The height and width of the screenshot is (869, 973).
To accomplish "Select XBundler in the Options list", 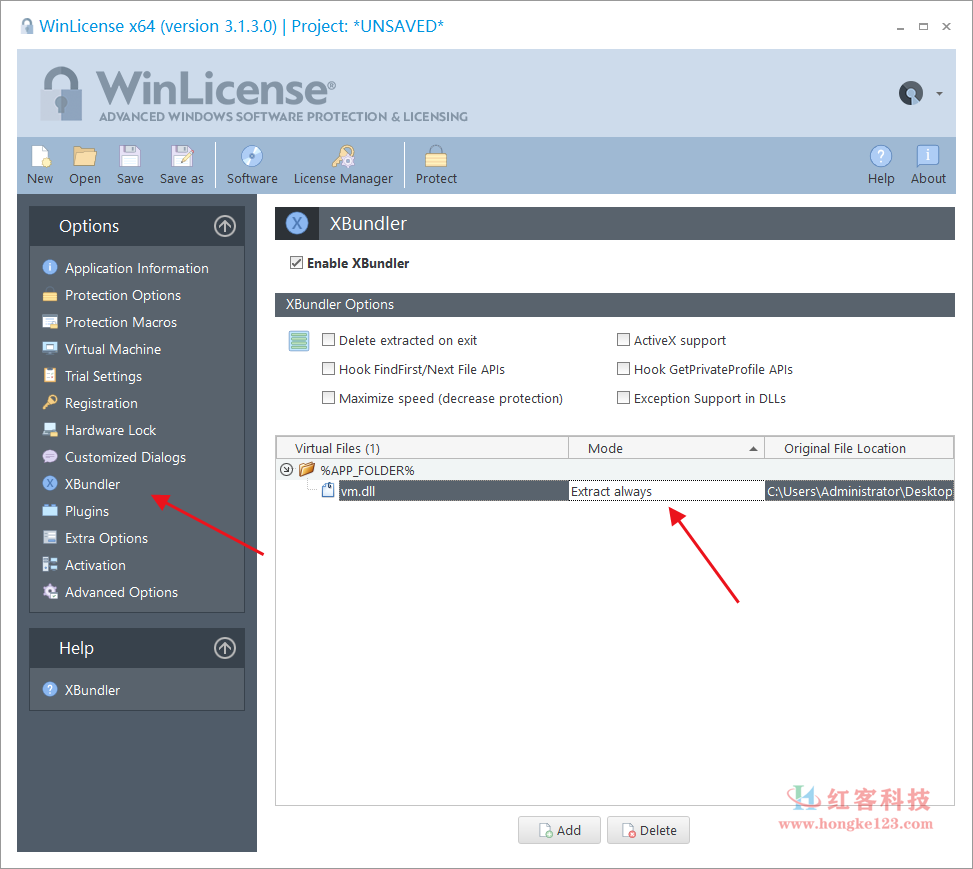I will pos(92,484).
